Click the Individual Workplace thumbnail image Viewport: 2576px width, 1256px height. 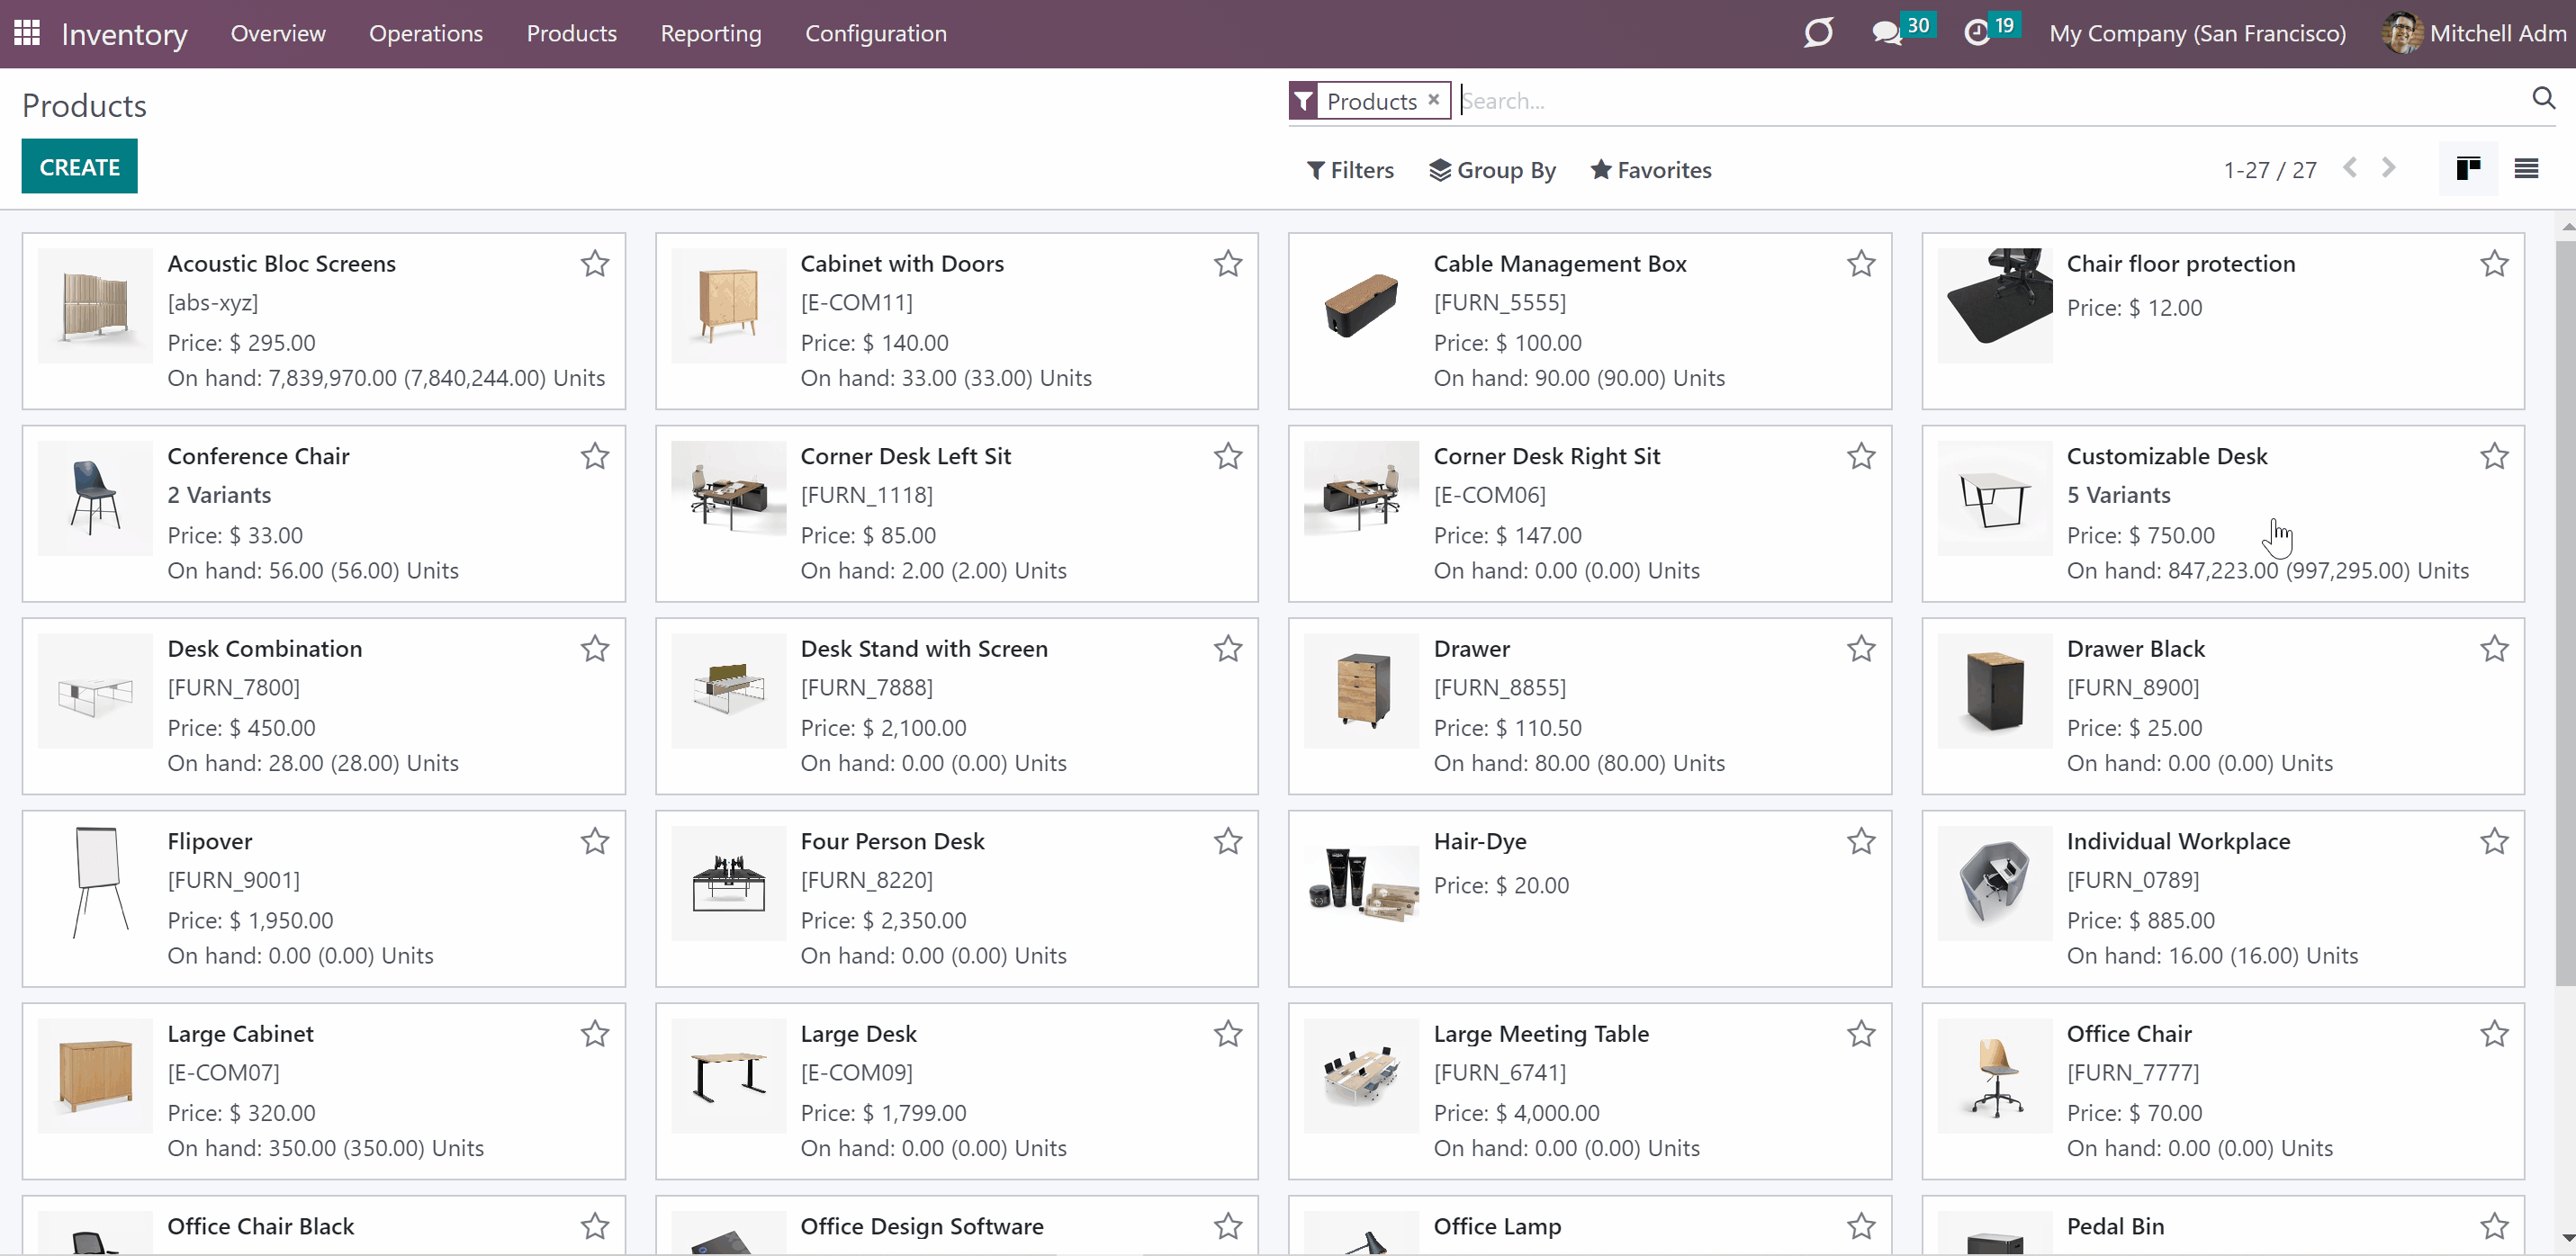click(x=1994, y=883)
